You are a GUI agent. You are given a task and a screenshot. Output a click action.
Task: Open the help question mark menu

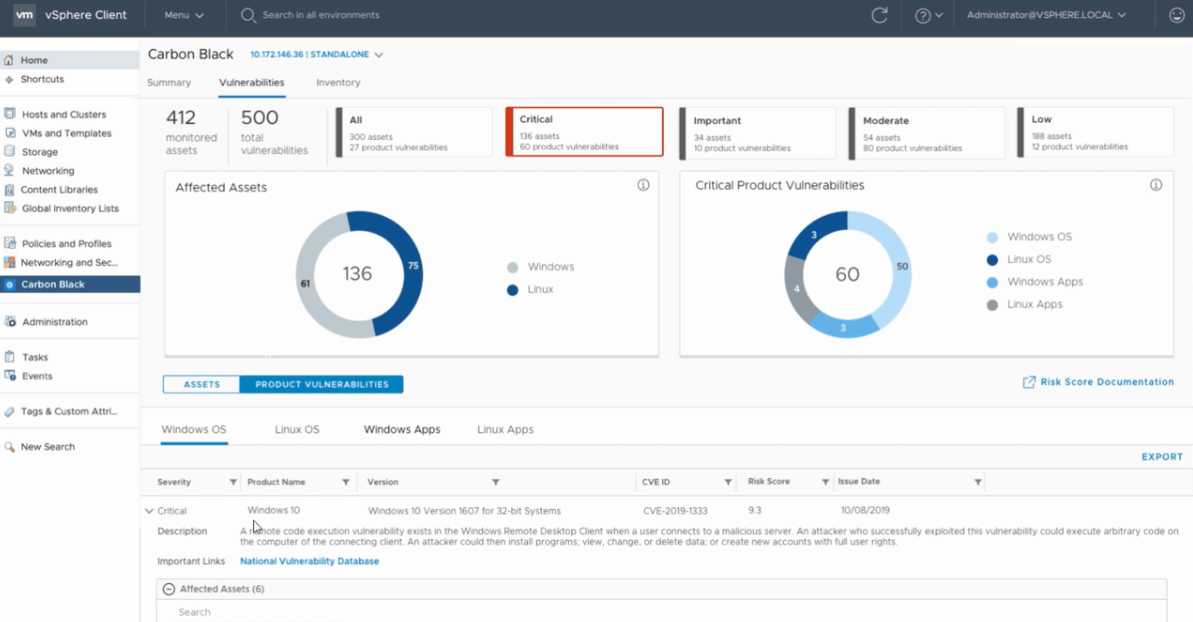pyautogui.click(x=928, y=15)
